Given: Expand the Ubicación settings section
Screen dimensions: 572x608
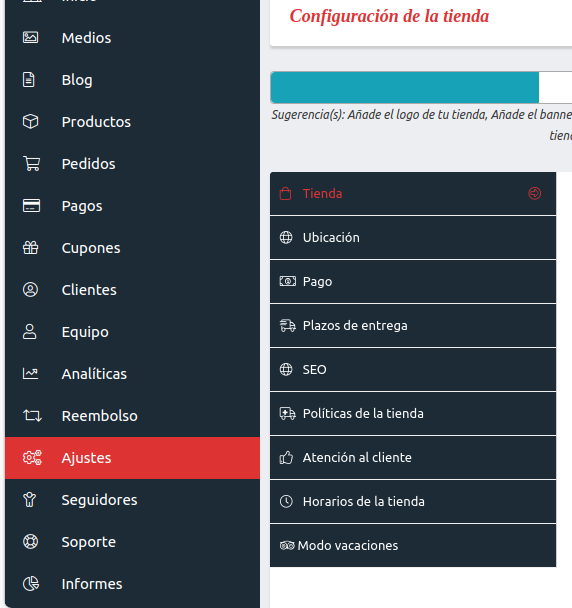Looking at the screenshot, I should (x=413, y=237).
